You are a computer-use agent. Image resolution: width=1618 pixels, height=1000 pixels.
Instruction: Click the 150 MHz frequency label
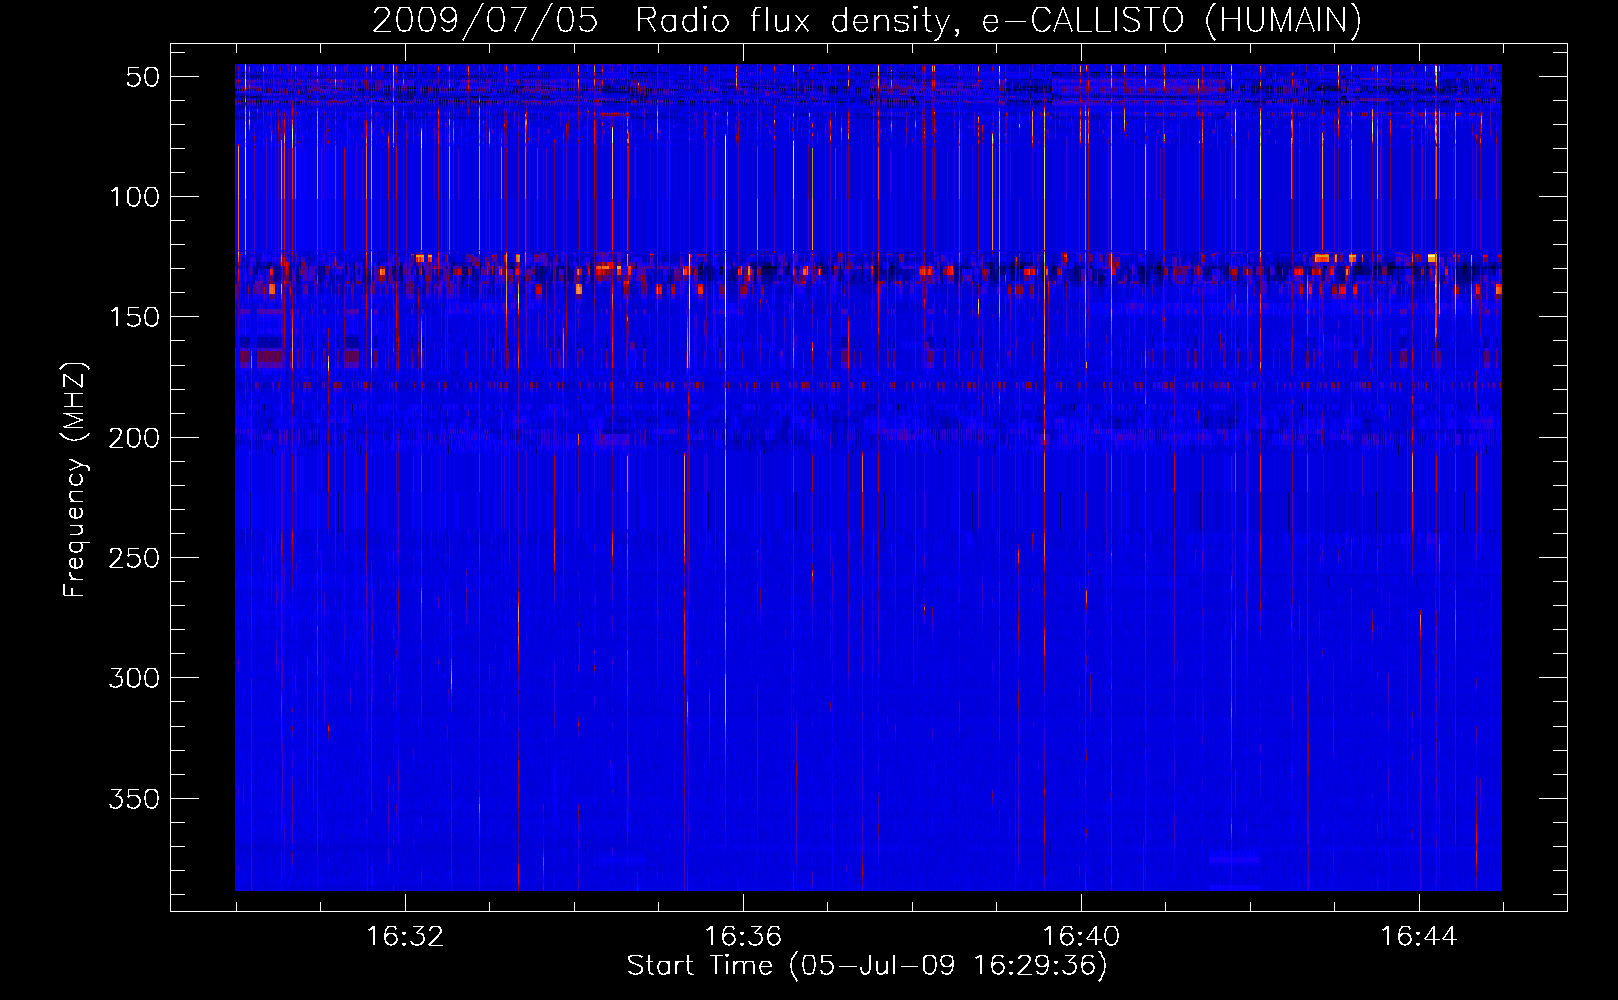[x=135, y=317]
